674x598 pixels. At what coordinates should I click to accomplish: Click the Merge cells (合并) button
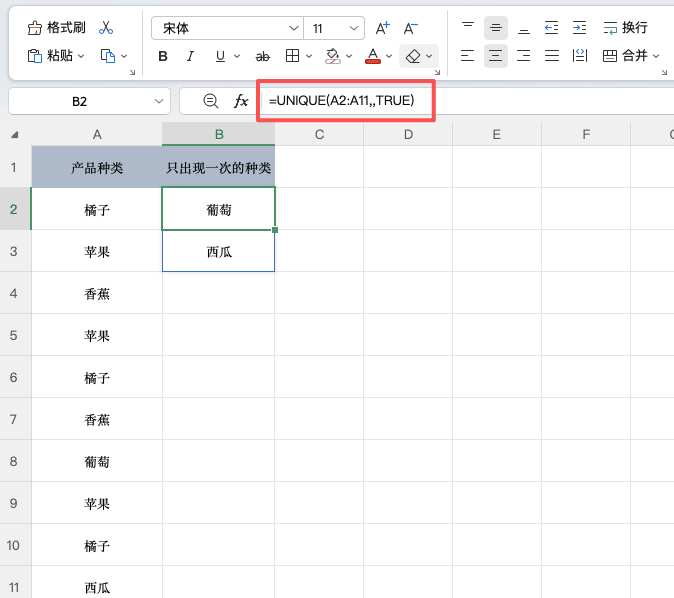[625, 56]
